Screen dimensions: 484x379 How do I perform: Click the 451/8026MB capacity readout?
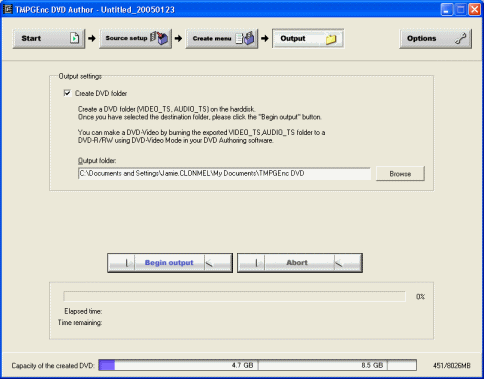coord(452,366)
